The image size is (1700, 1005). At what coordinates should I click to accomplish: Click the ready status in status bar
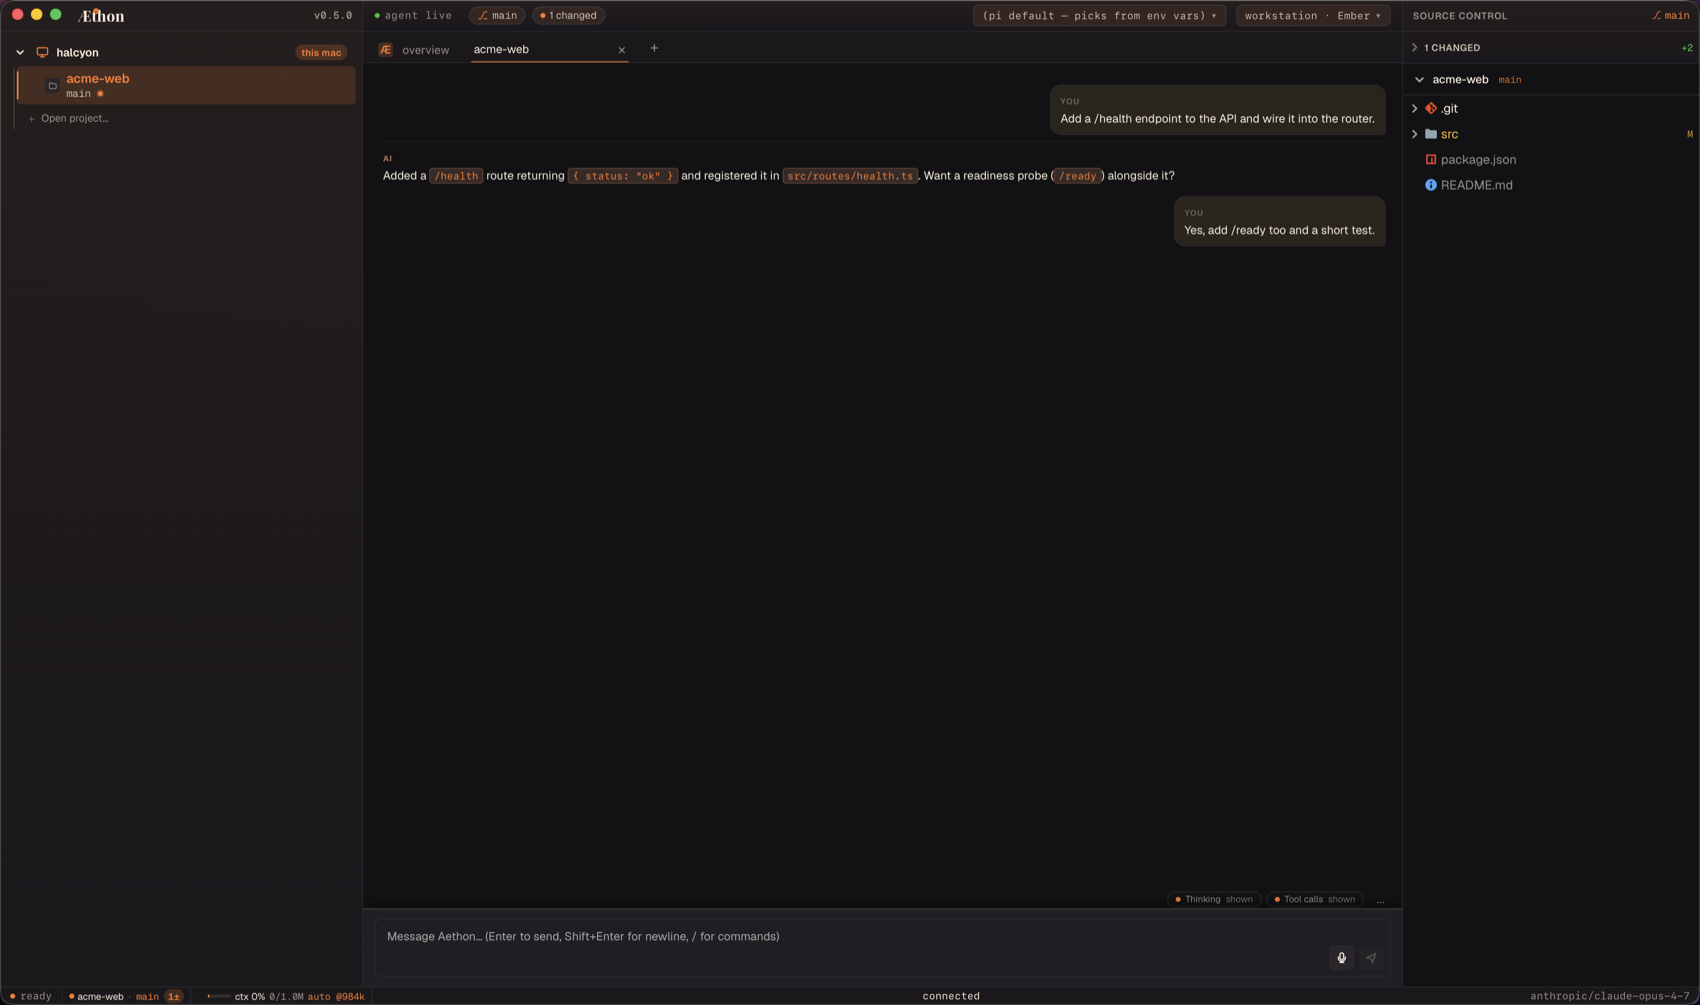click(30, 996)
